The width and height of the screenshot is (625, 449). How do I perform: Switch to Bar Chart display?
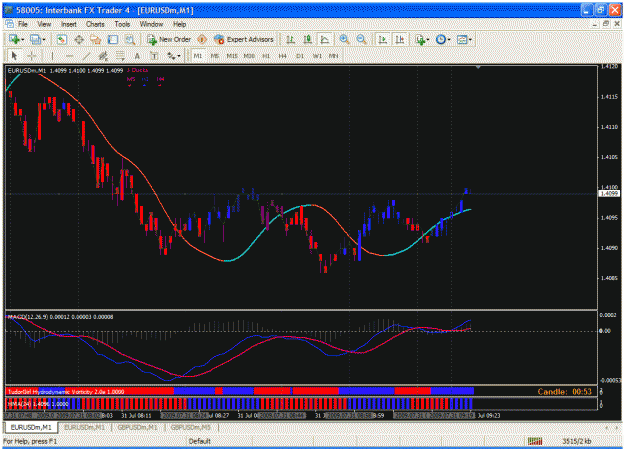coord(291,39)
